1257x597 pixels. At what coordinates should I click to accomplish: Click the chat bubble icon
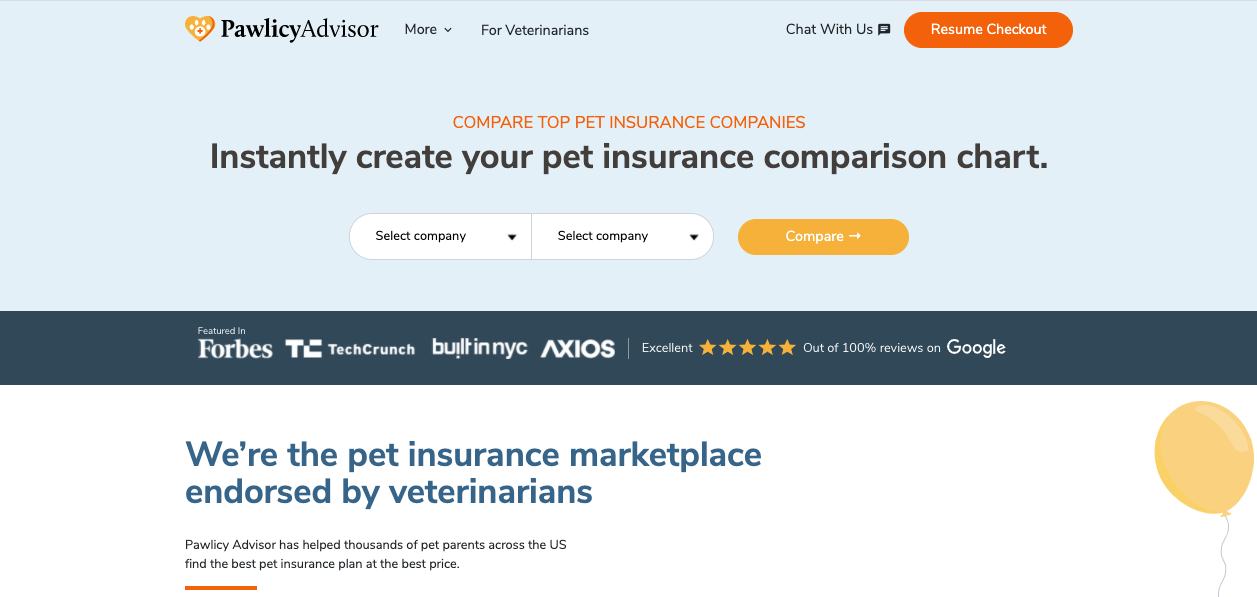point(884,30)
